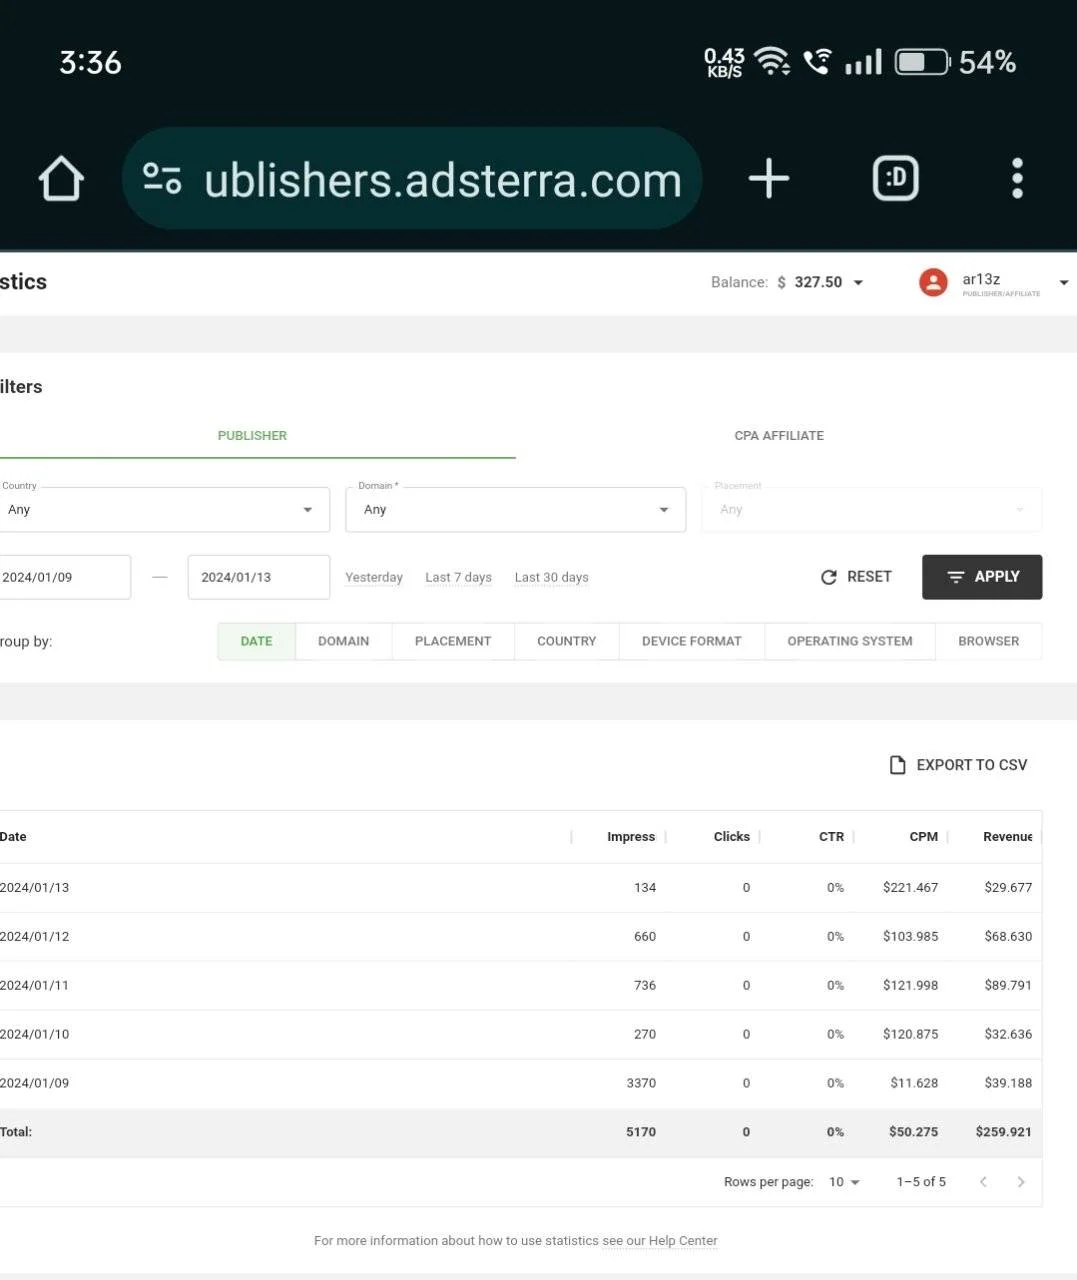
Task: Switch to the PUBLISHER tab
Action: 252,436
